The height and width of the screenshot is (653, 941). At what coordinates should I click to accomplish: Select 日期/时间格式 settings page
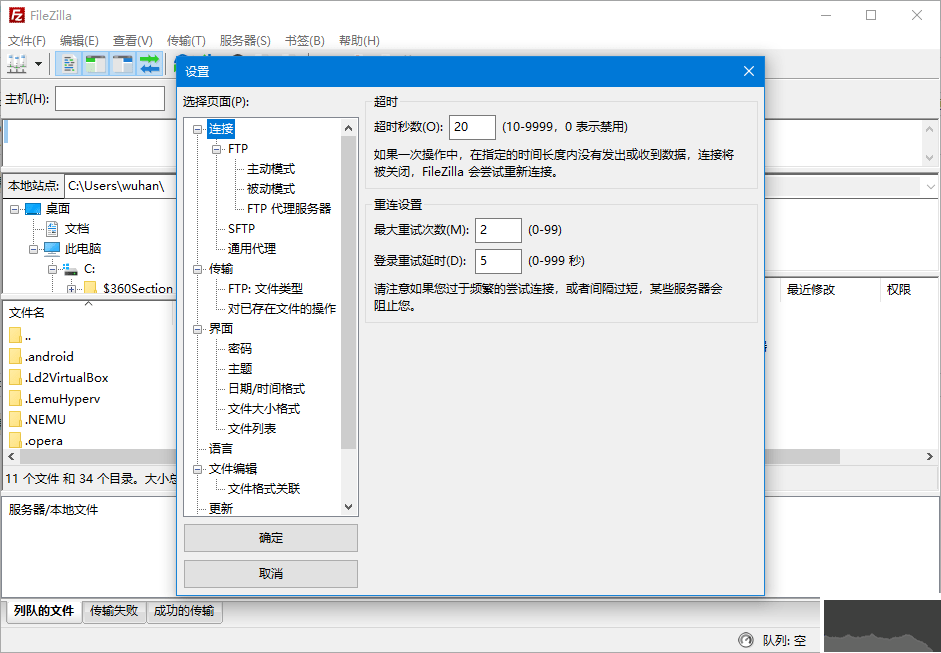[266, 389]
